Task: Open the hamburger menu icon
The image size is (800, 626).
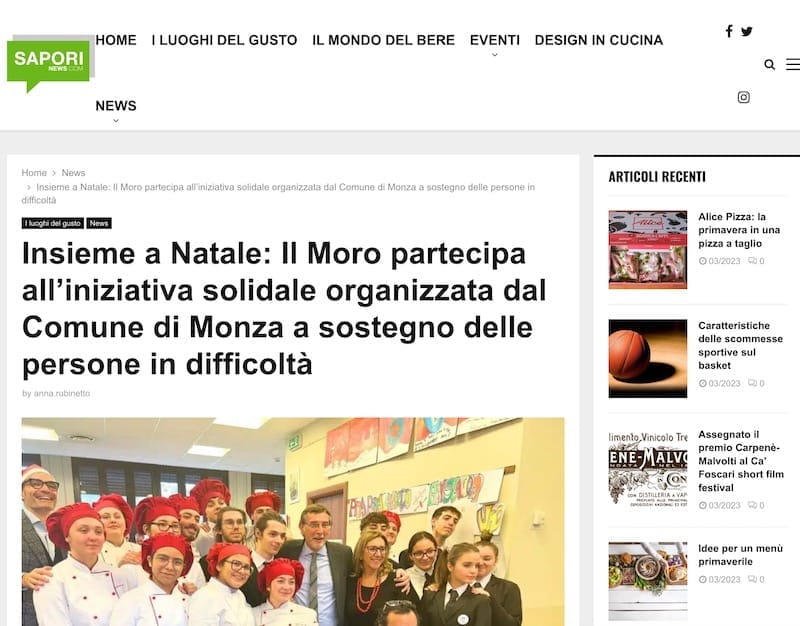Action: click(793, 64)
